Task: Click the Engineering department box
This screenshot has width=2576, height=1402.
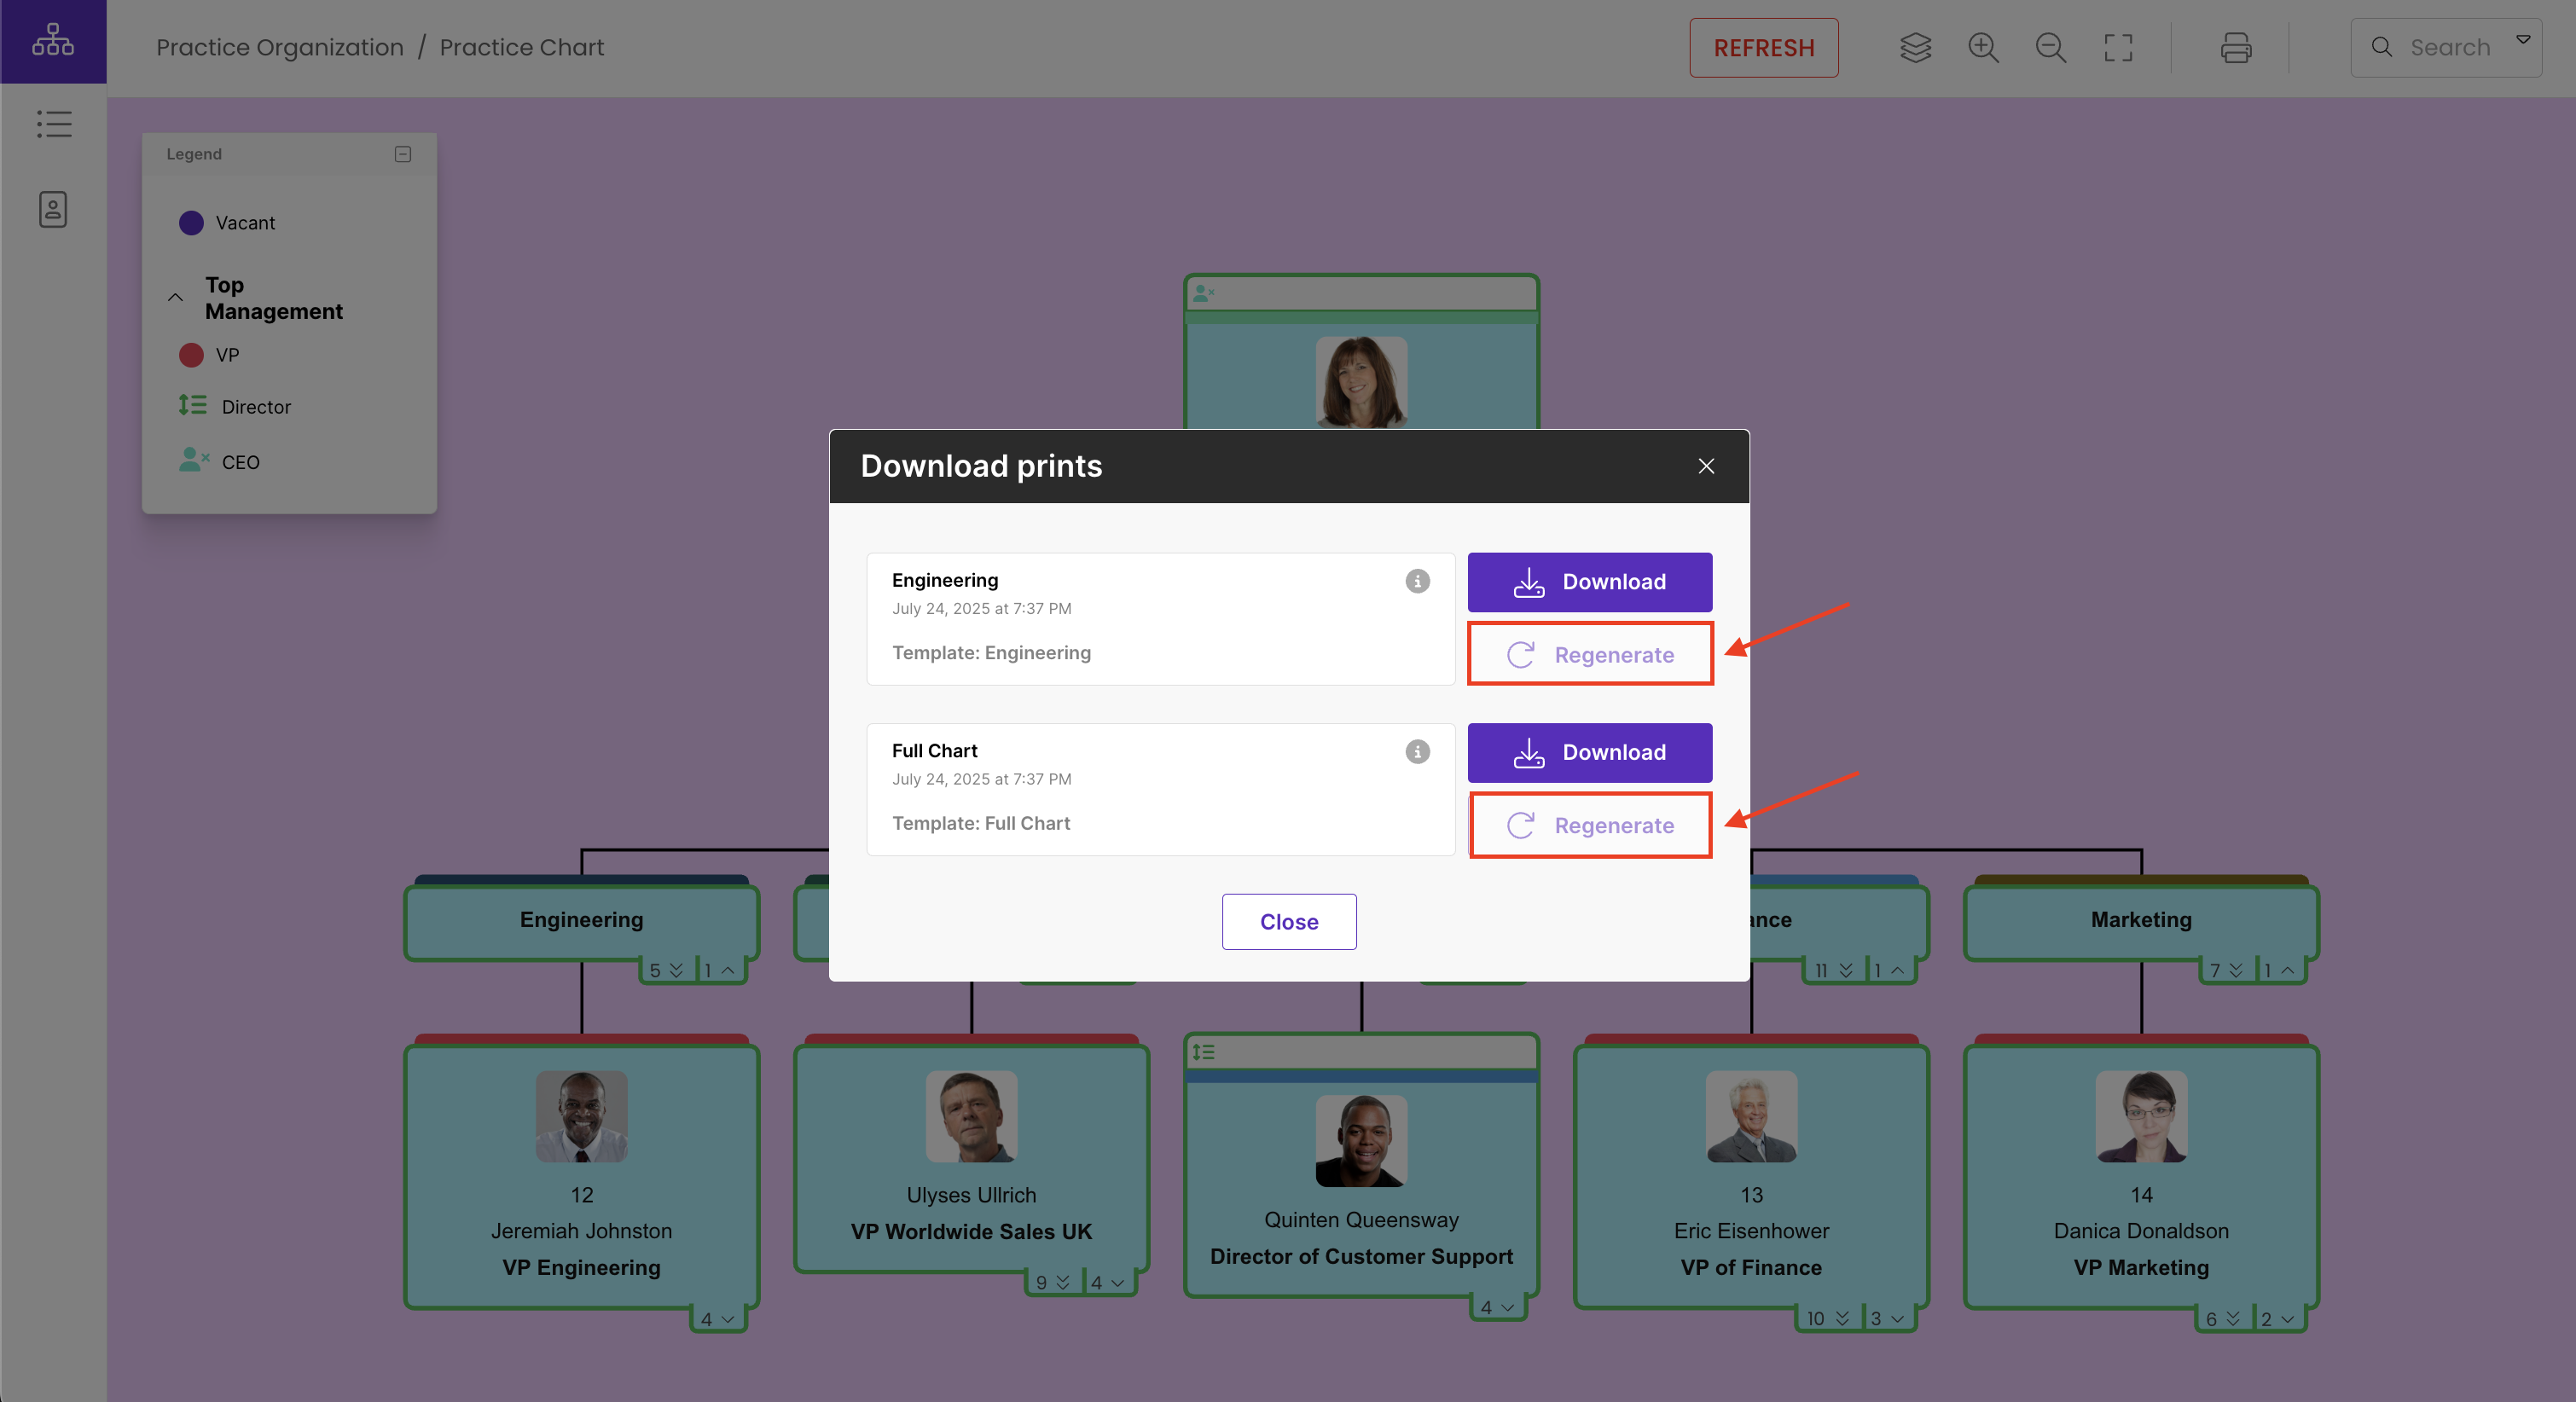Action: pyautogui.click(x=582, y=920)
